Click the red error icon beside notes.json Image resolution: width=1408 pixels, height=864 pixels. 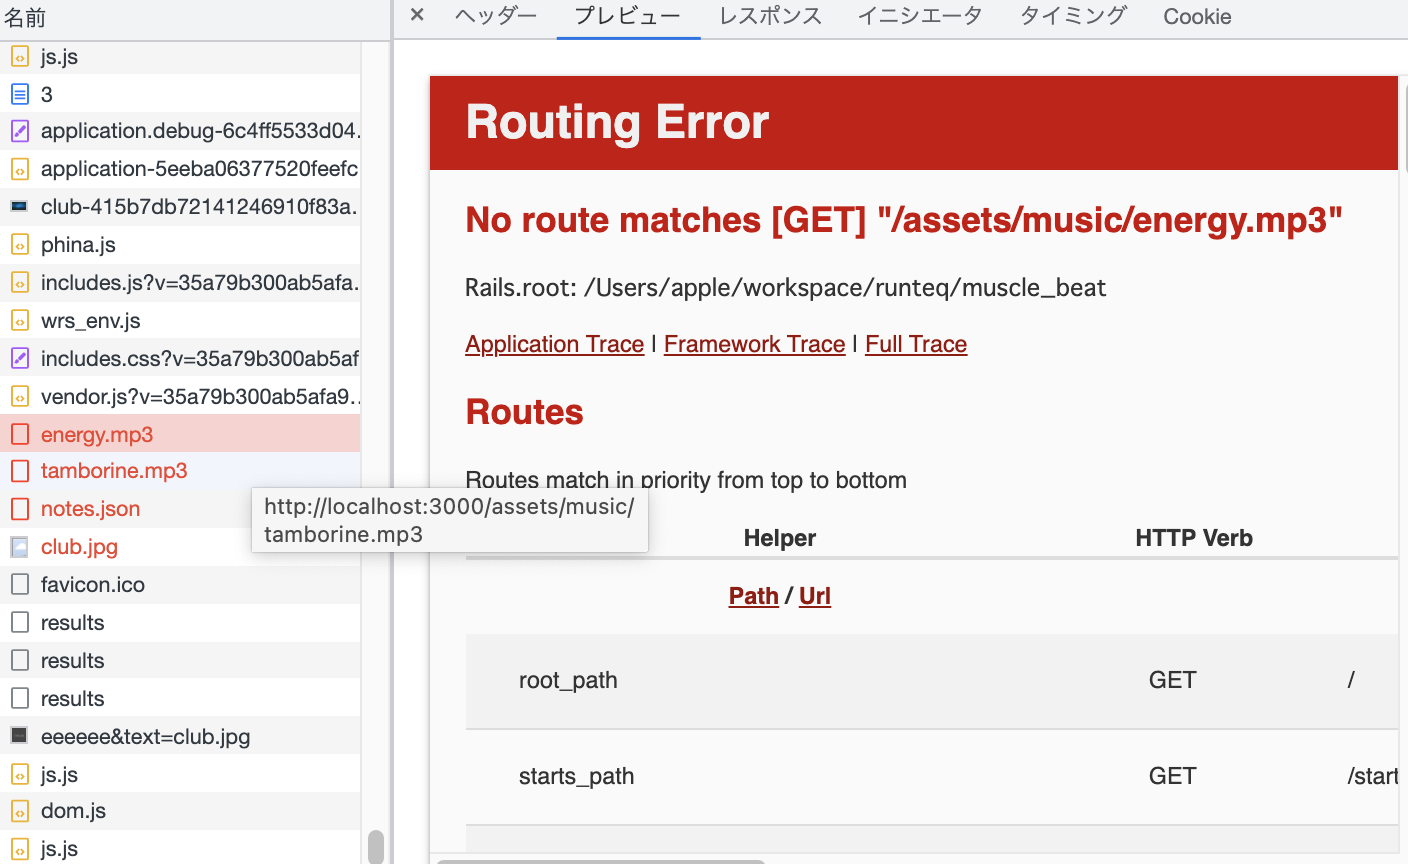(x=20, y=509)
